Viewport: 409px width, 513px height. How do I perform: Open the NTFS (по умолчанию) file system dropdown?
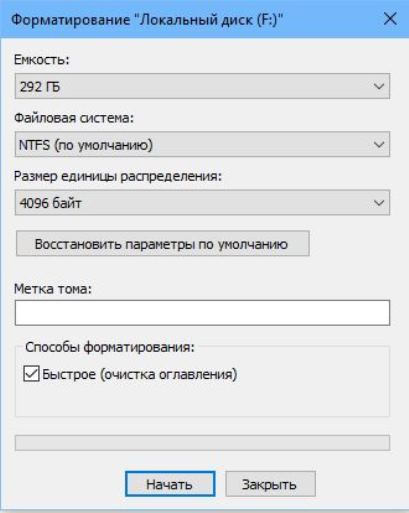[202, 144]
